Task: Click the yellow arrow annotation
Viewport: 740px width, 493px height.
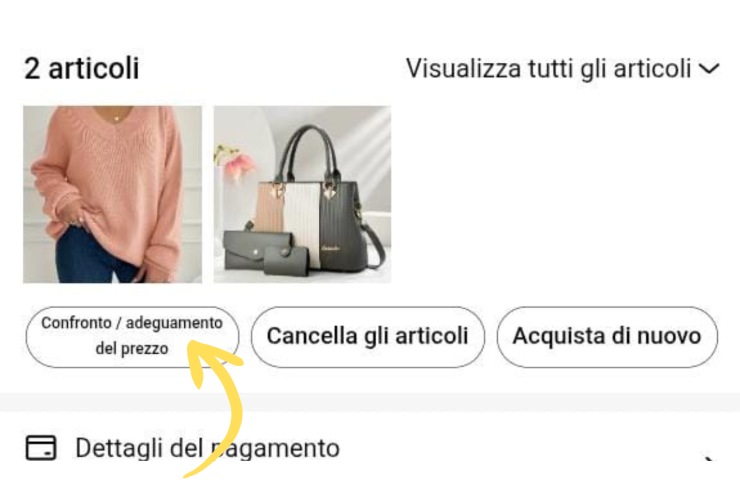Action: (215, 406)
